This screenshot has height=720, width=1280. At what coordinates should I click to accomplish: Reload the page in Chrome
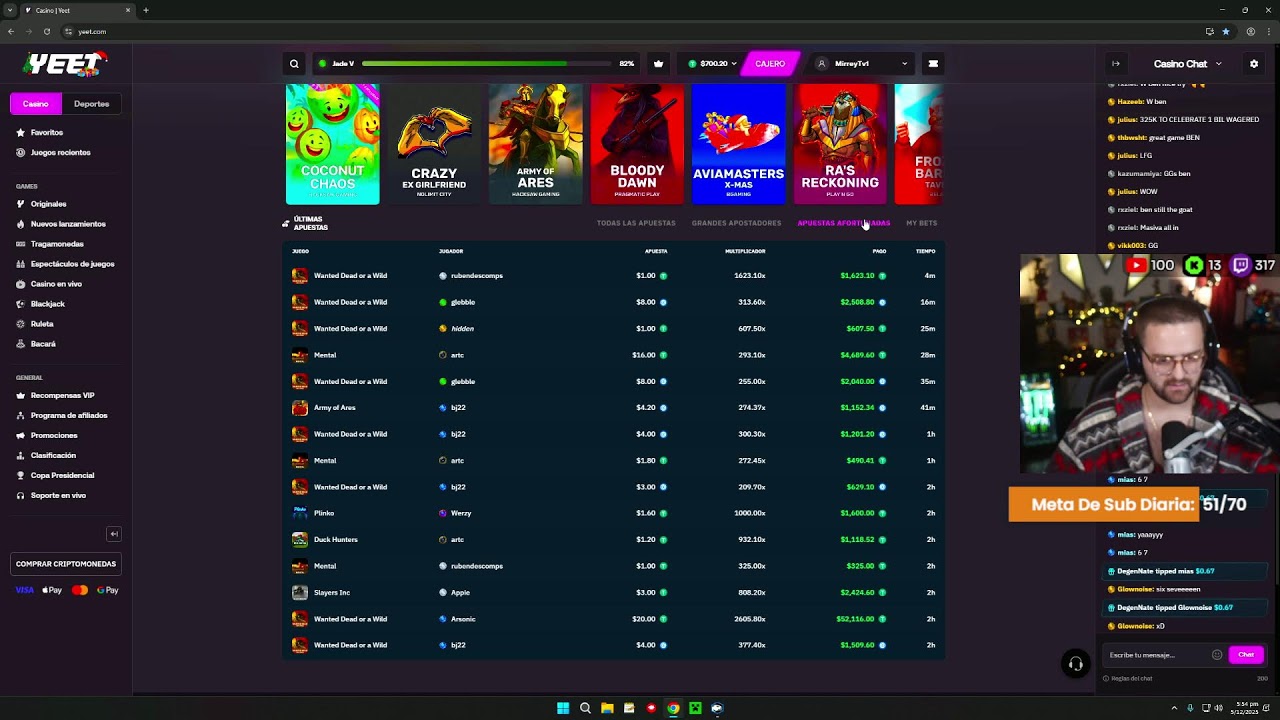pos(46,31)
